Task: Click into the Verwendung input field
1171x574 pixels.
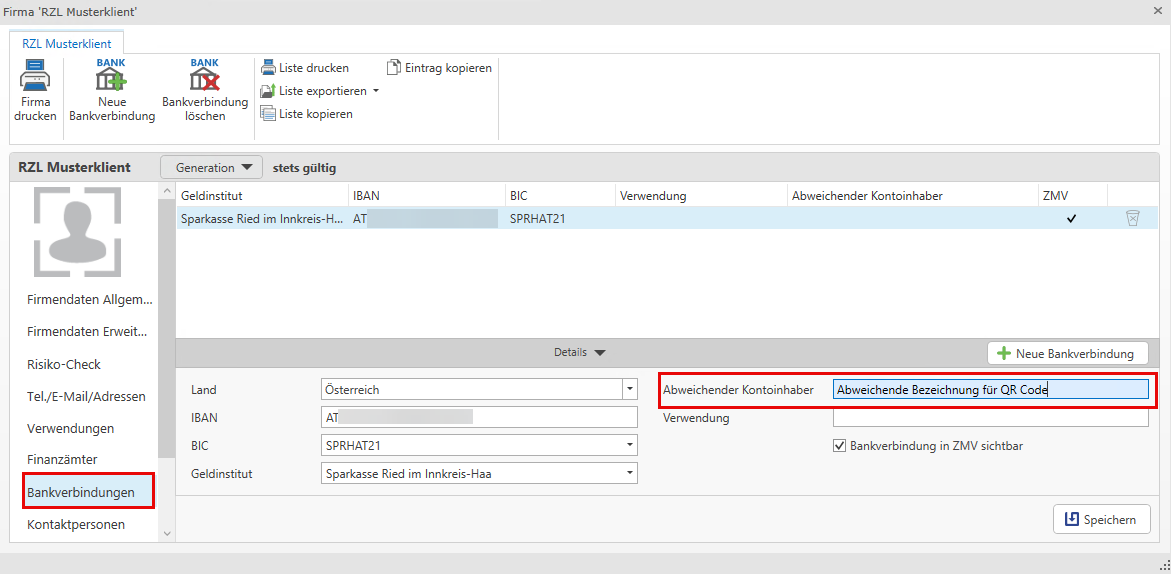Action: 990,418
